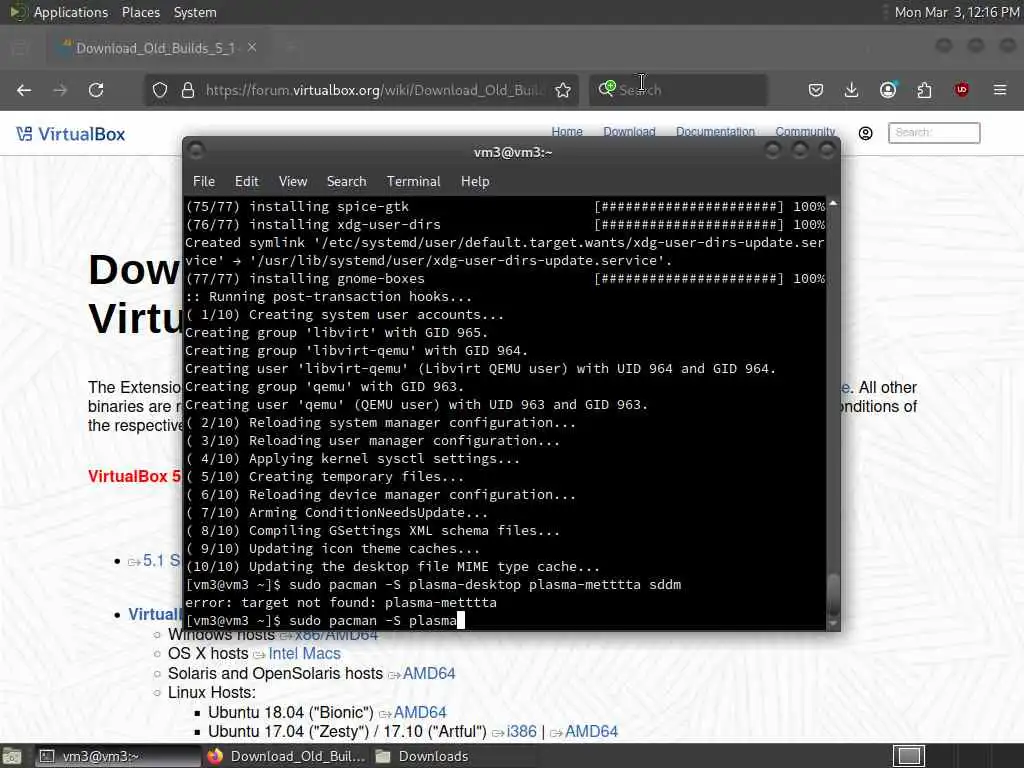Click the VirtualBox site user account icon
The height and width of the screenshot is (768, 1024).
[x=865, y=133]
